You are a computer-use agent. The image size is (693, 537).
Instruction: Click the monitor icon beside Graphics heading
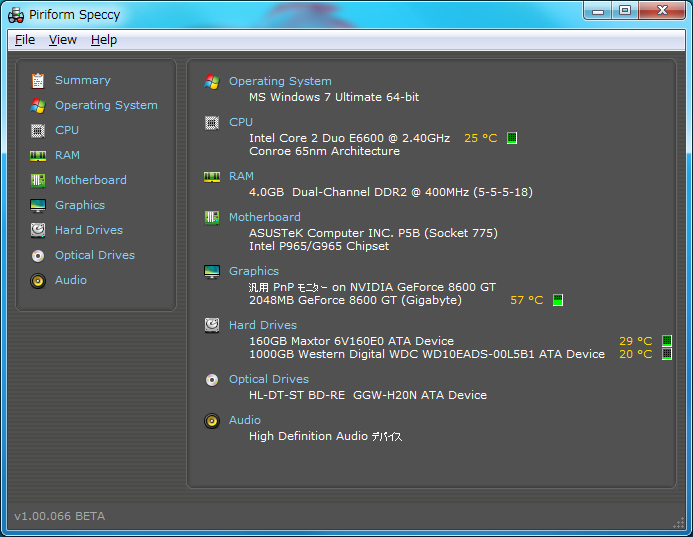(x=212, y=272)
